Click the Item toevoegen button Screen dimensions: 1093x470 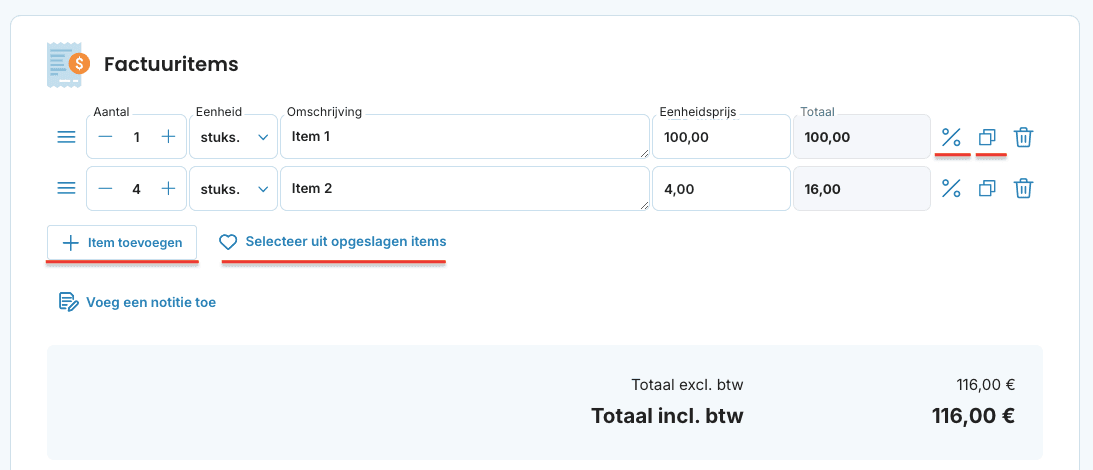[122, 243]
